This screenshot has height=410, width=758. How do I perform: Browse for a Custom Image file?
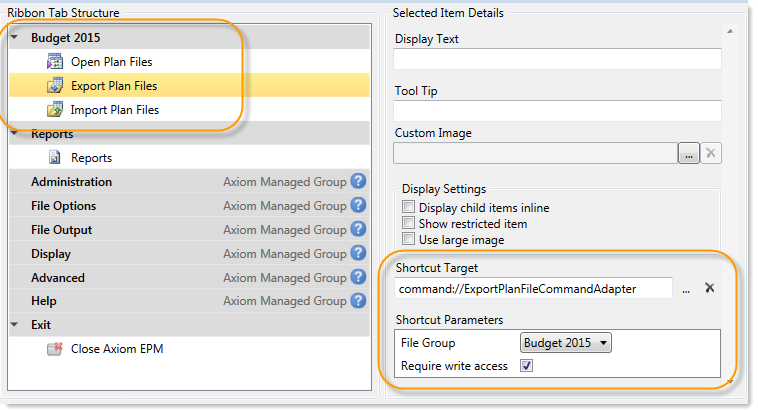689,153
